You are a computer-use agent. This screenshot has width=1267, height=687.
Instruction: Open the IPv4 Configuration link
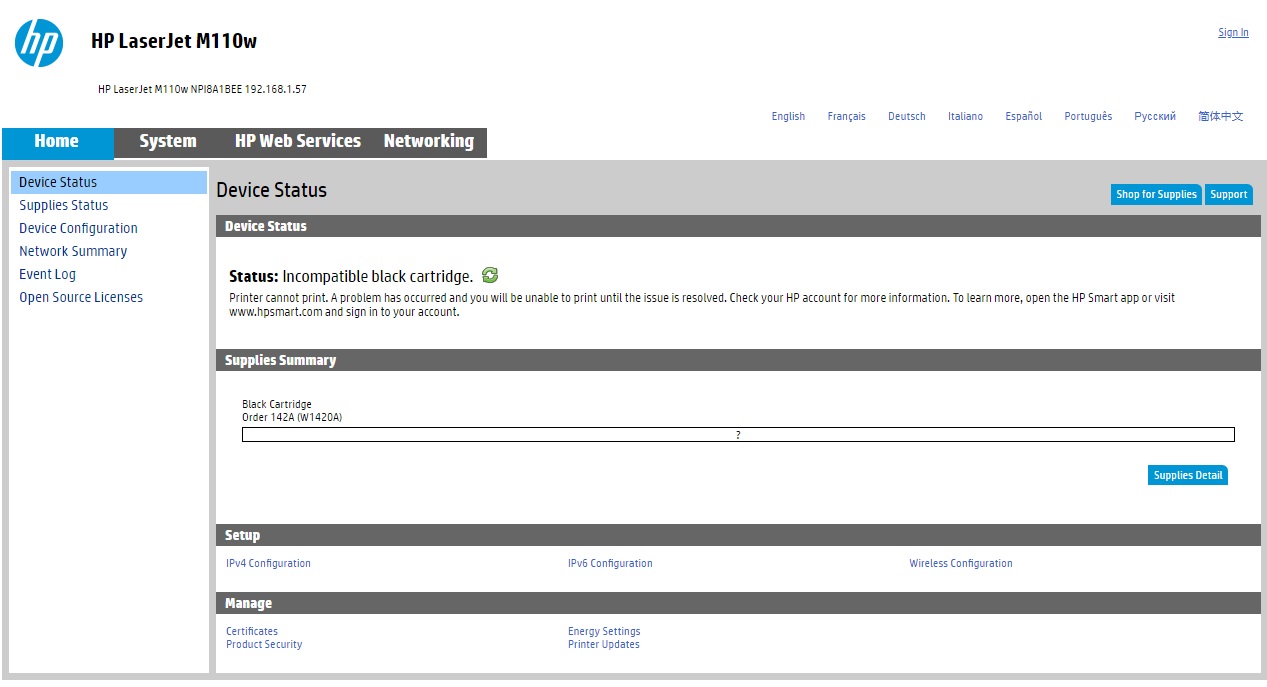pos(268,563)
